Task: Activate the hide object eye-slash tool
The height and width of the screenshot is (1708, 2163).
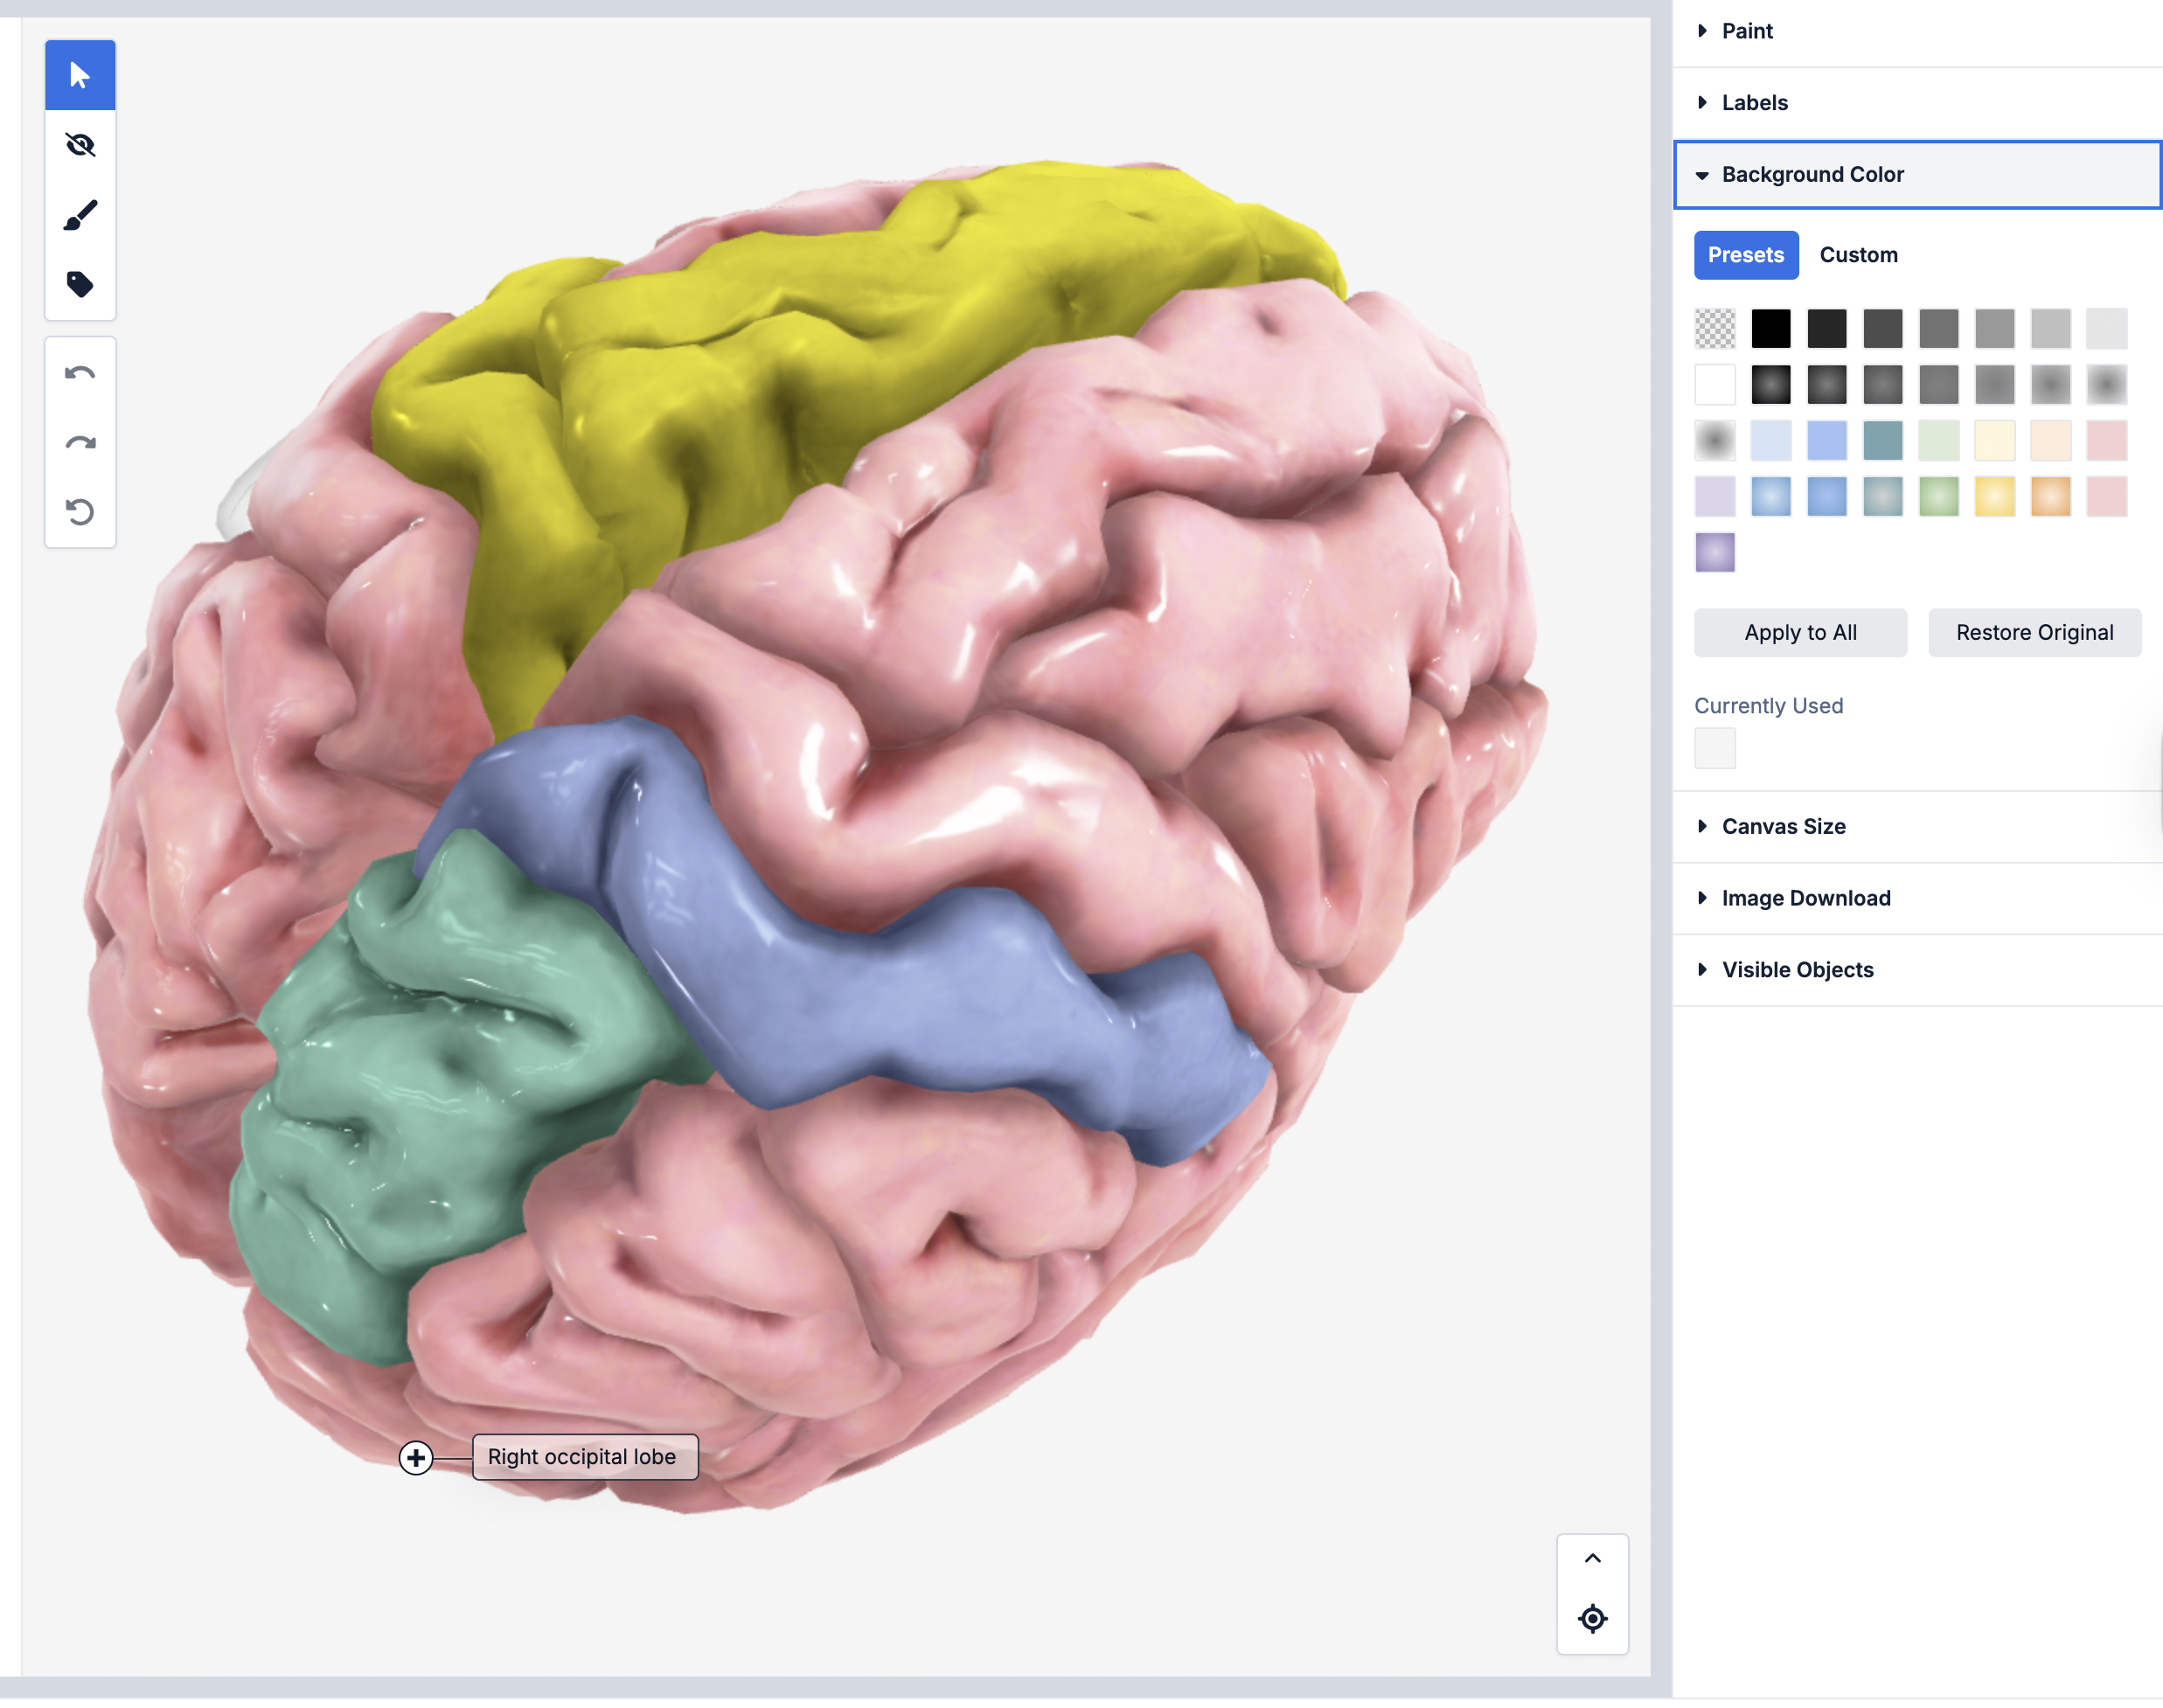Action: pyautogui.click(x=80, y=145)
